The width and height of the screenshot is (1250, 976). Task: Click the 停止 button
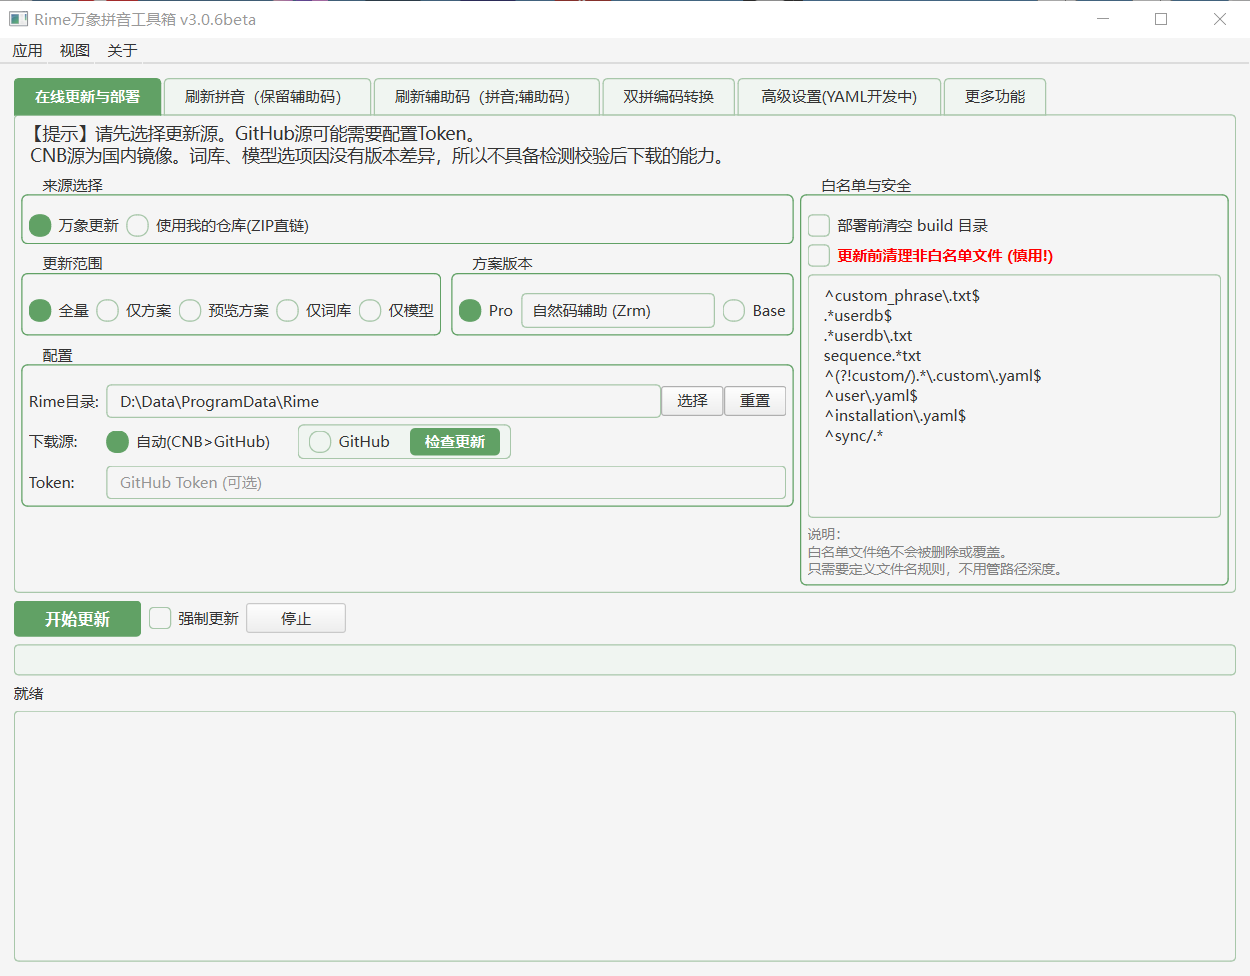296,619
